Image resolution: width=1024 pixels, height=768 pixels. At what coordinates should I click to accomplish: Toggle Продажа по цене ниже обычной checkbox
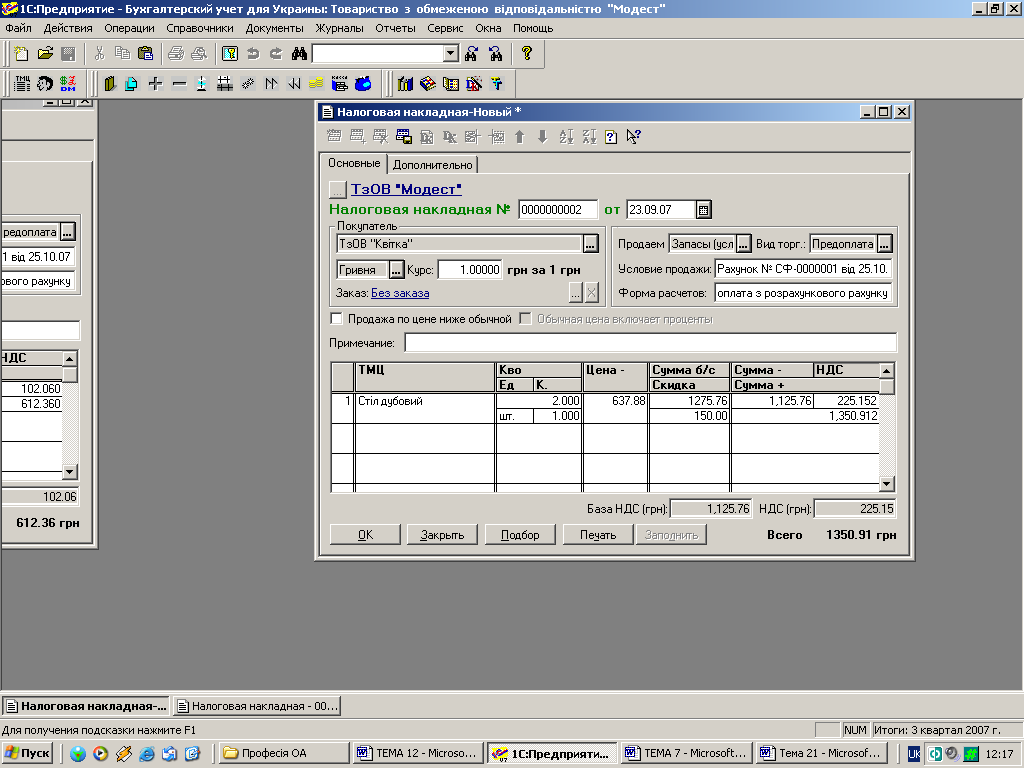[337, 319]
